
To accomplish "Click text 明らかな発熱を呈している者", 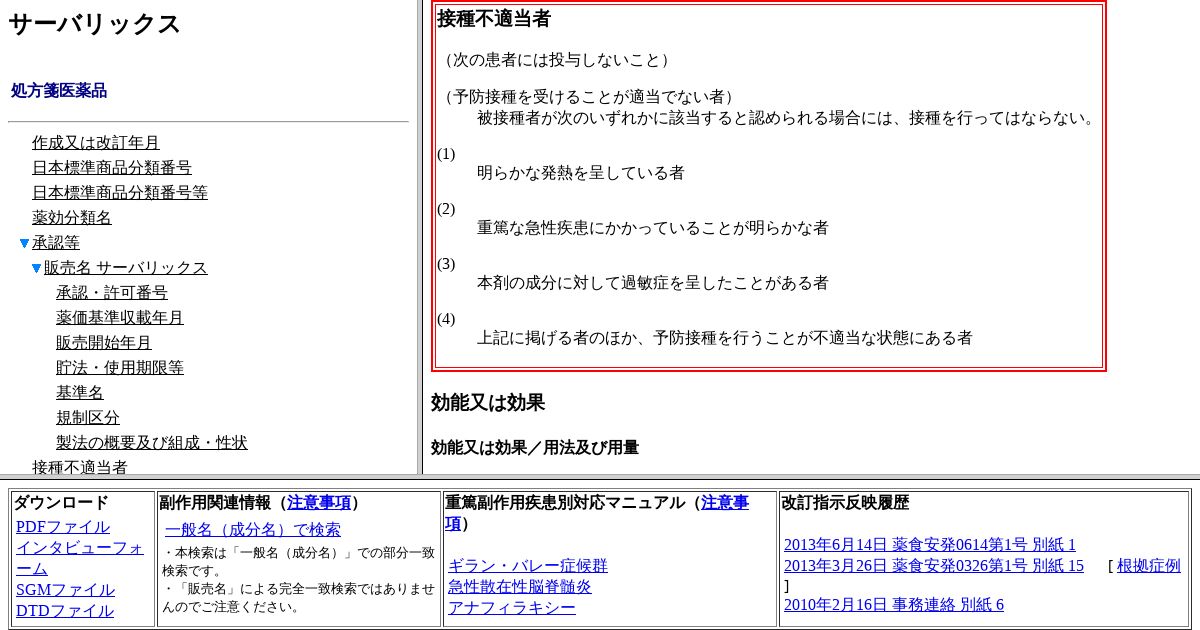I will pos(581,173).
